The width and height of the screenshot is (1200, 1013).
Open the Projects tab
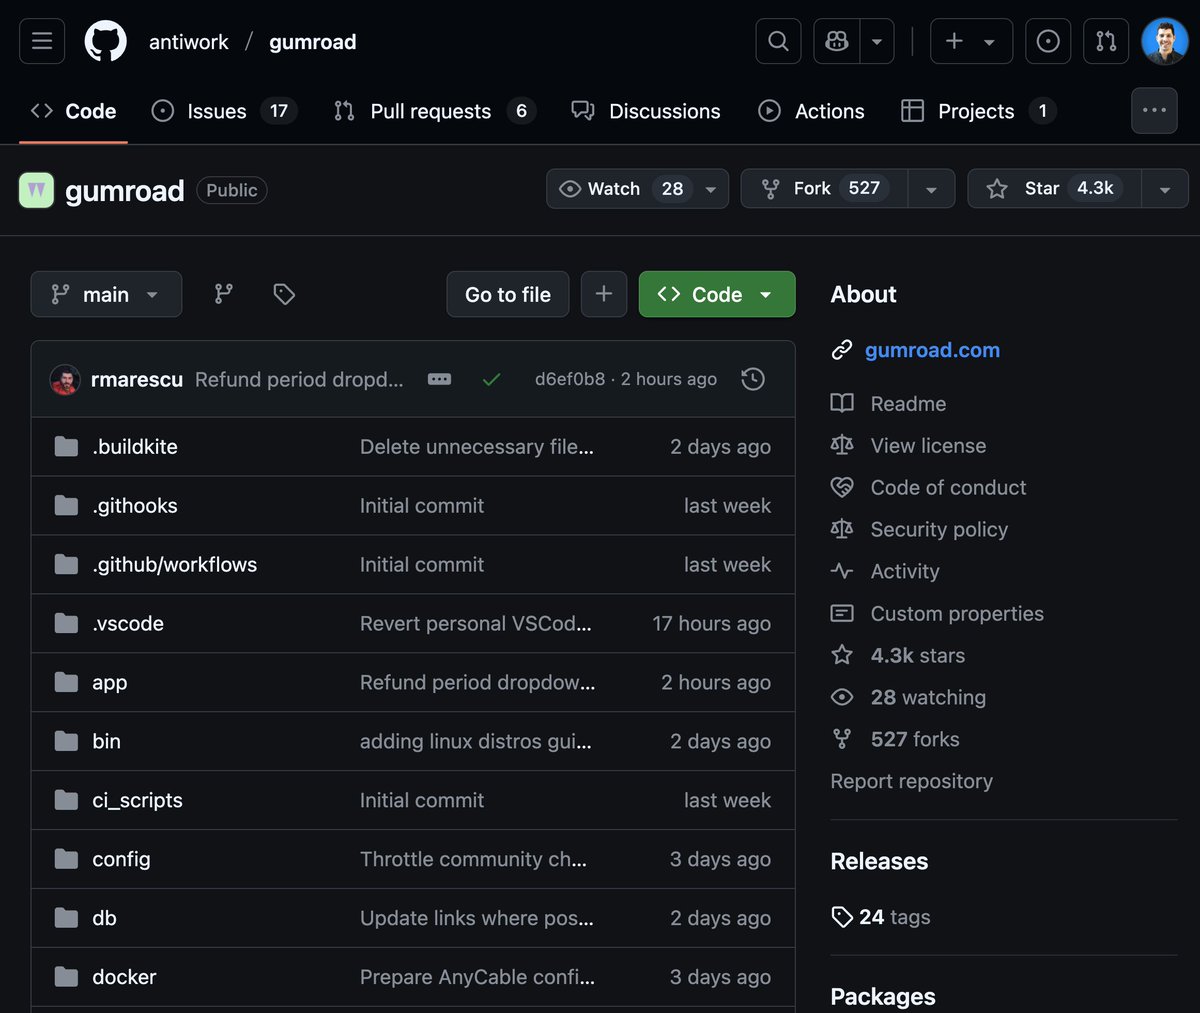pos(978,111)
